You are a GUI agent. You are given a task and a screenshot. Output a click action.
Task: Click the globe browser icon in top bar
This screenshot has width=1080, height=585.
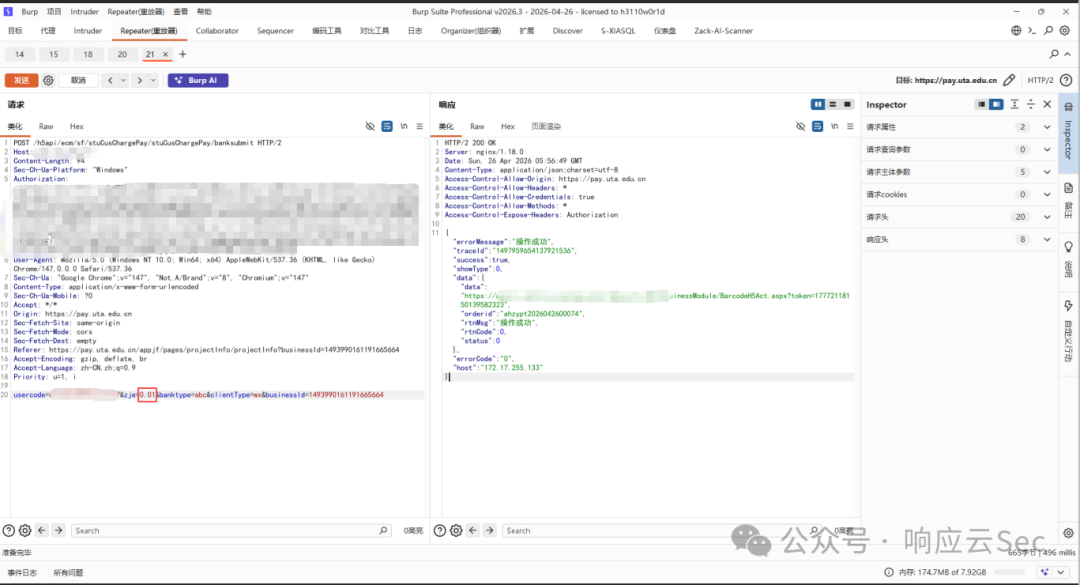[1016, 31]
